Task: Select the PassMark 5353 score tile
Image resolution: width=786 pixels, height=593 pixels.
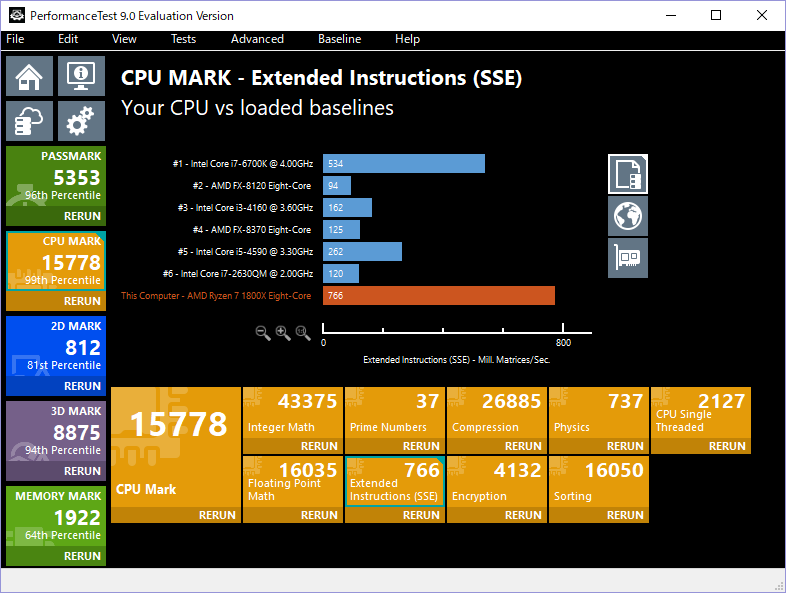Action: pyautogui.click(x=56, y=176)
